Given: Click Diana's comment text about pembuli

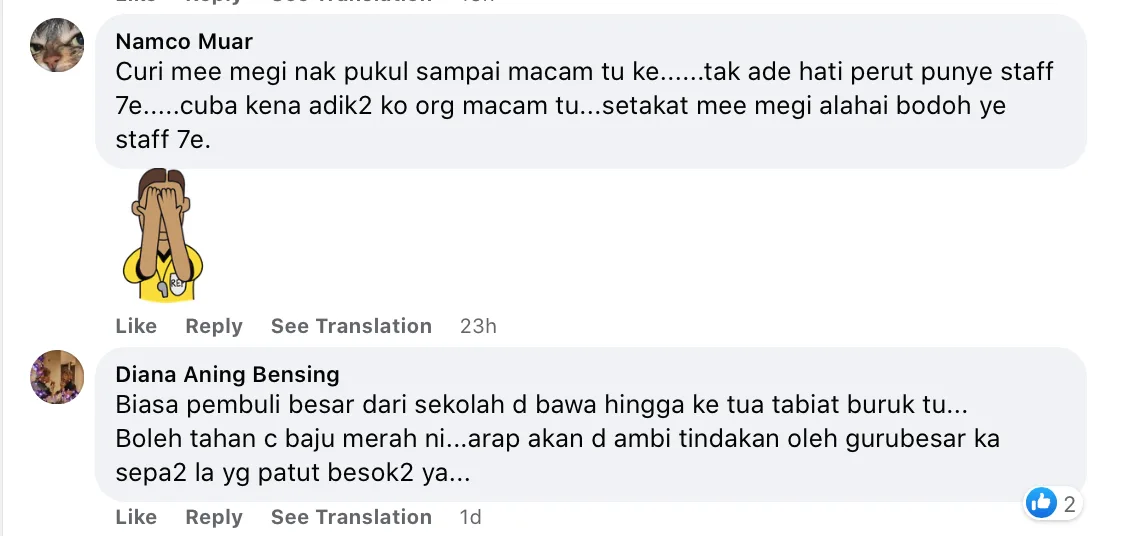Looking at the screenshot, I should [557, 440].
